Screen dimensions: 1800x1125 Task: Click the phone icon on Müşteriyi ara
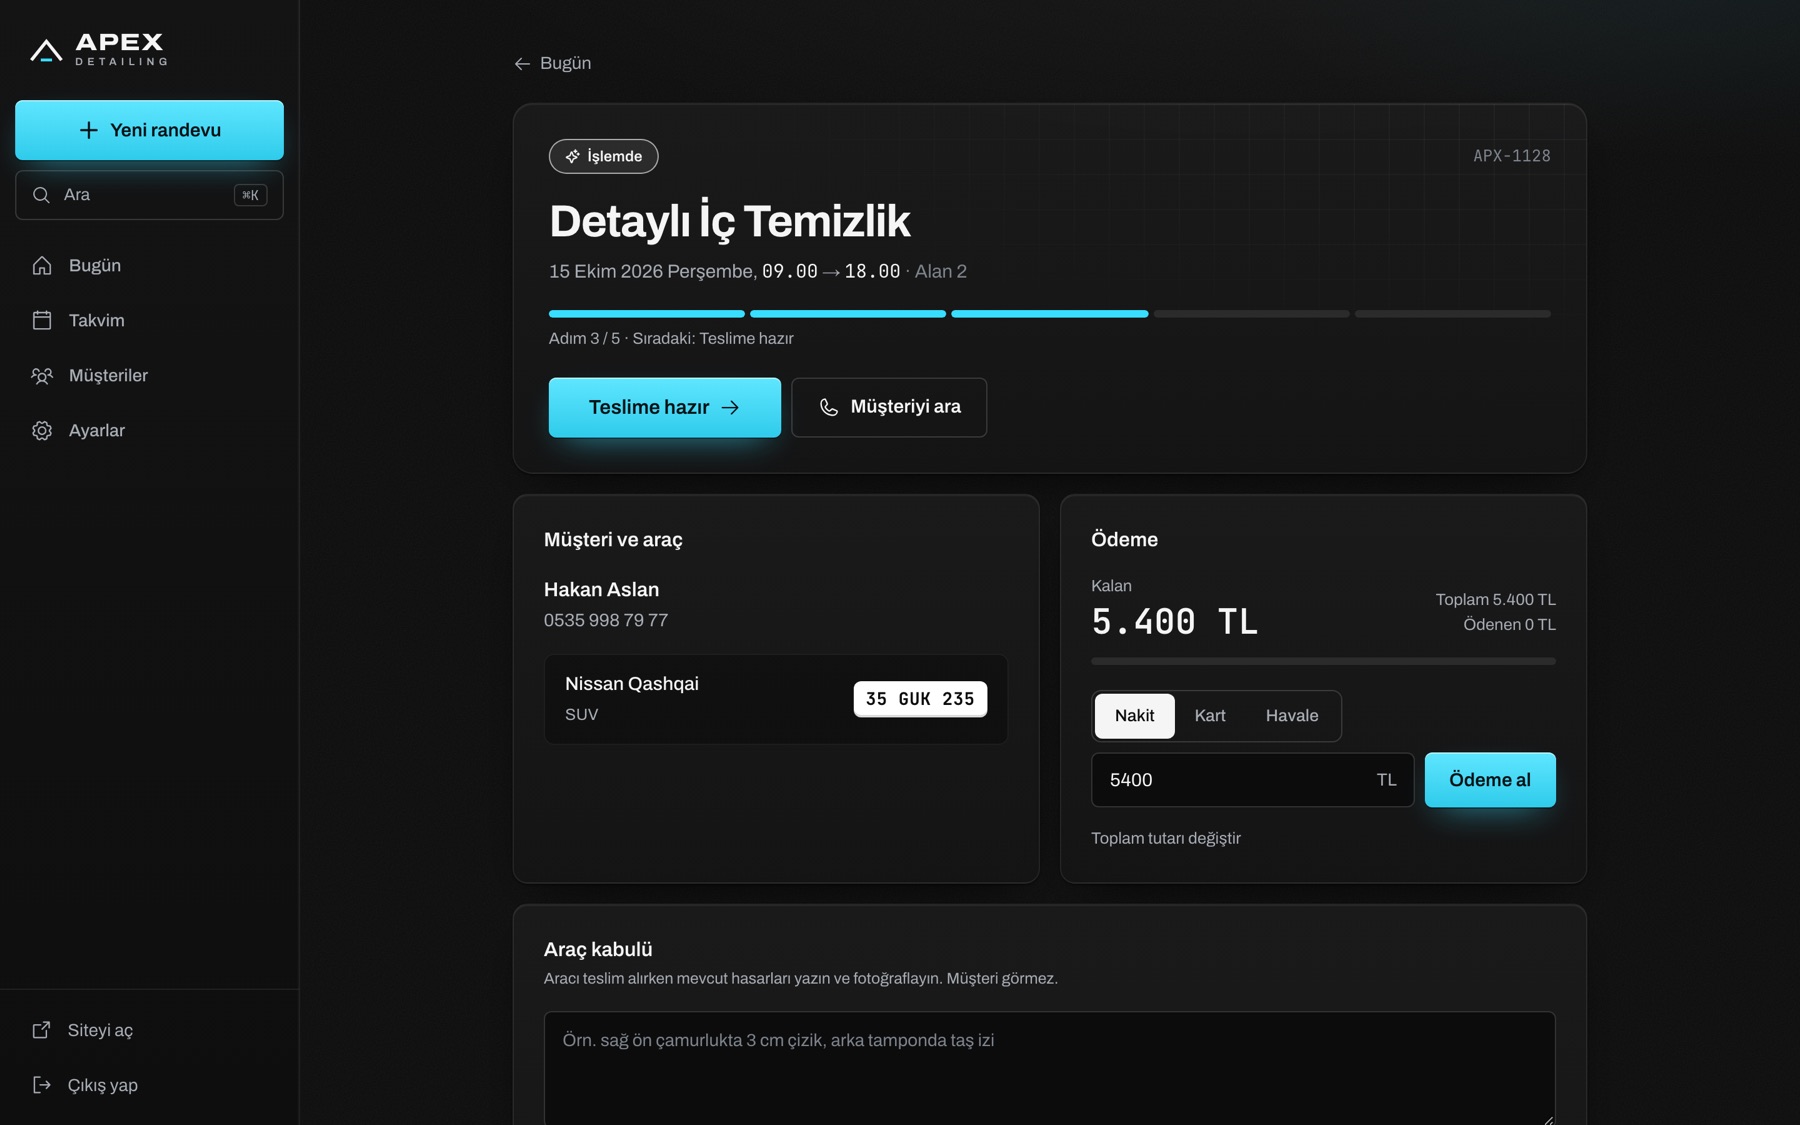click(x=829, y=407)
